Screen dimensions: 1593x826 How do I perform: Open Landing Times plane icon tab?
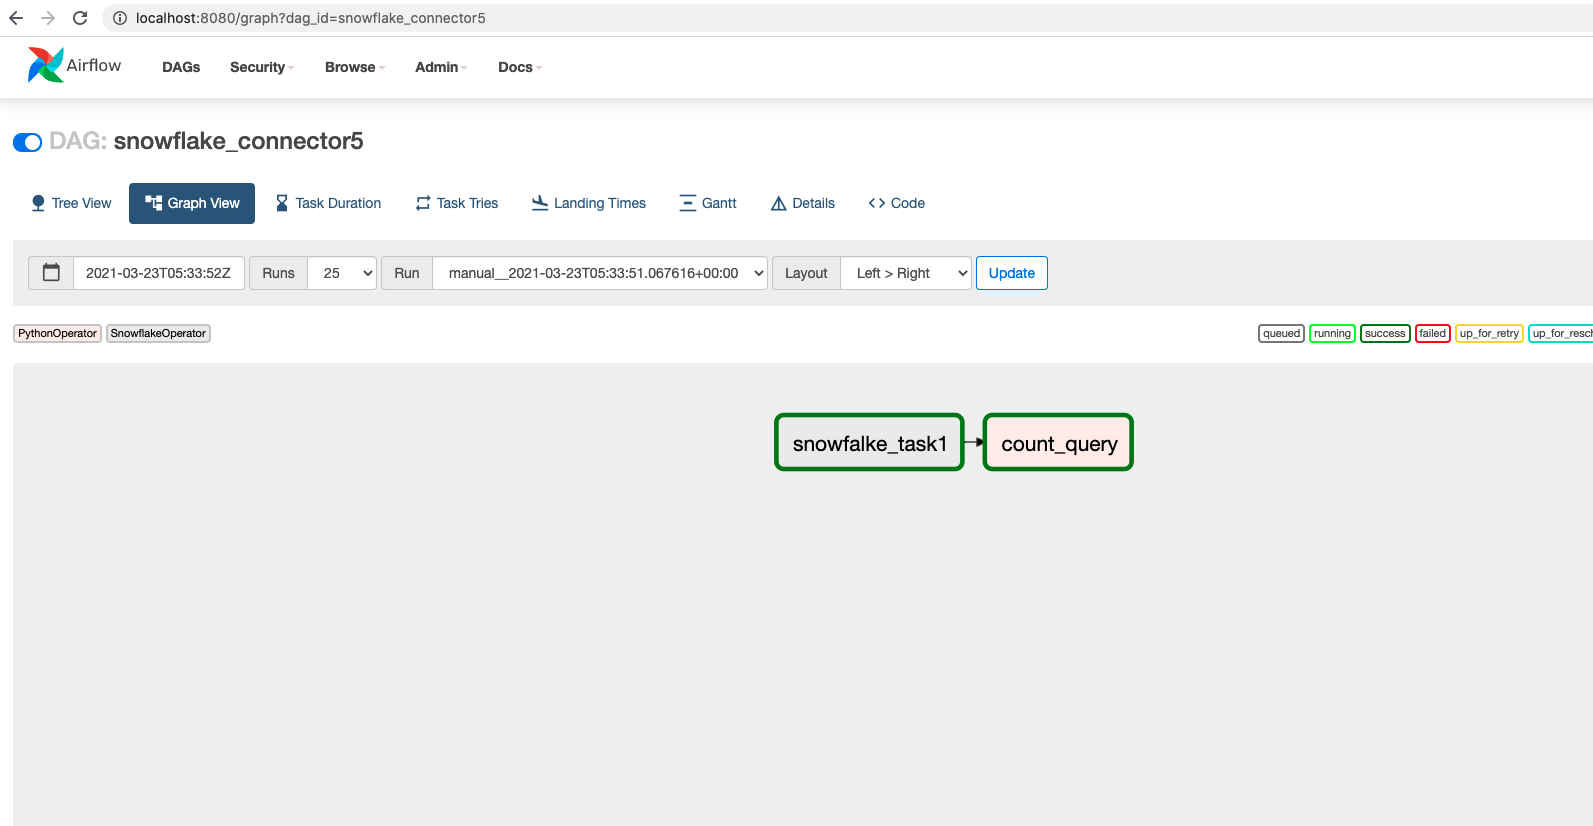click(x=540, y=203)
